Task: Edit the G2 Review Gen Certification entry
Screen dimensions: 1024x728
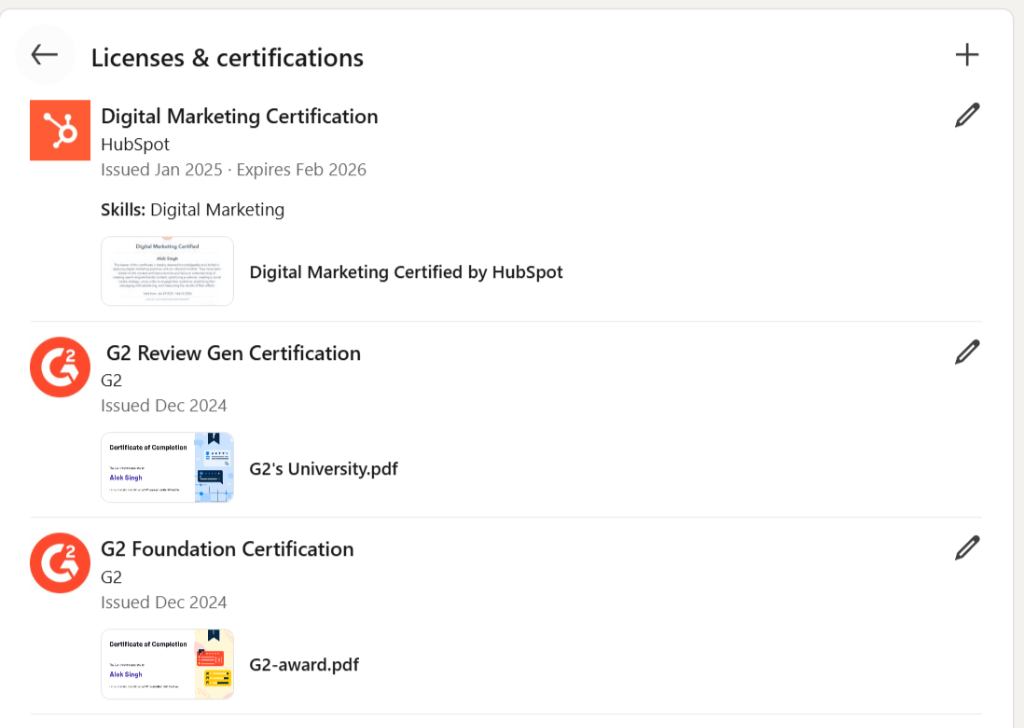Action: click(x=966, y=352)
